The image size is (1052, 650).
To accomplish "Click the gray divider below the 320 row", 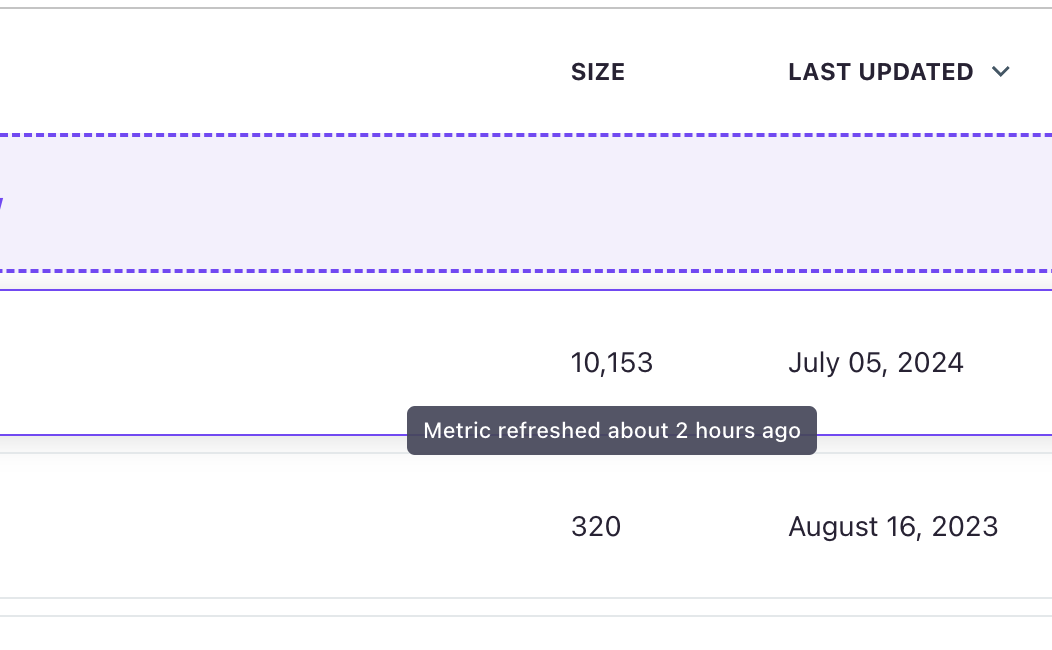I will pos(526,598).
